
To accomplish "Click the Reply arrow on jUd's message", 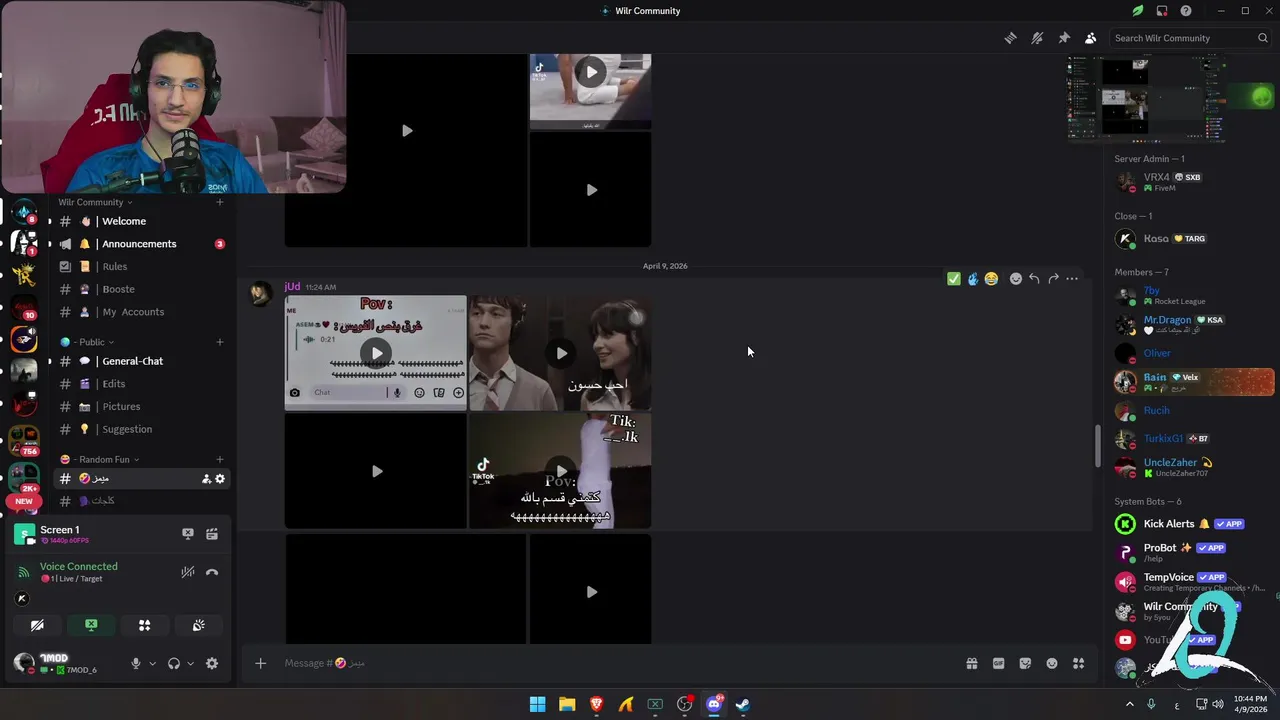I will 1034,279.
